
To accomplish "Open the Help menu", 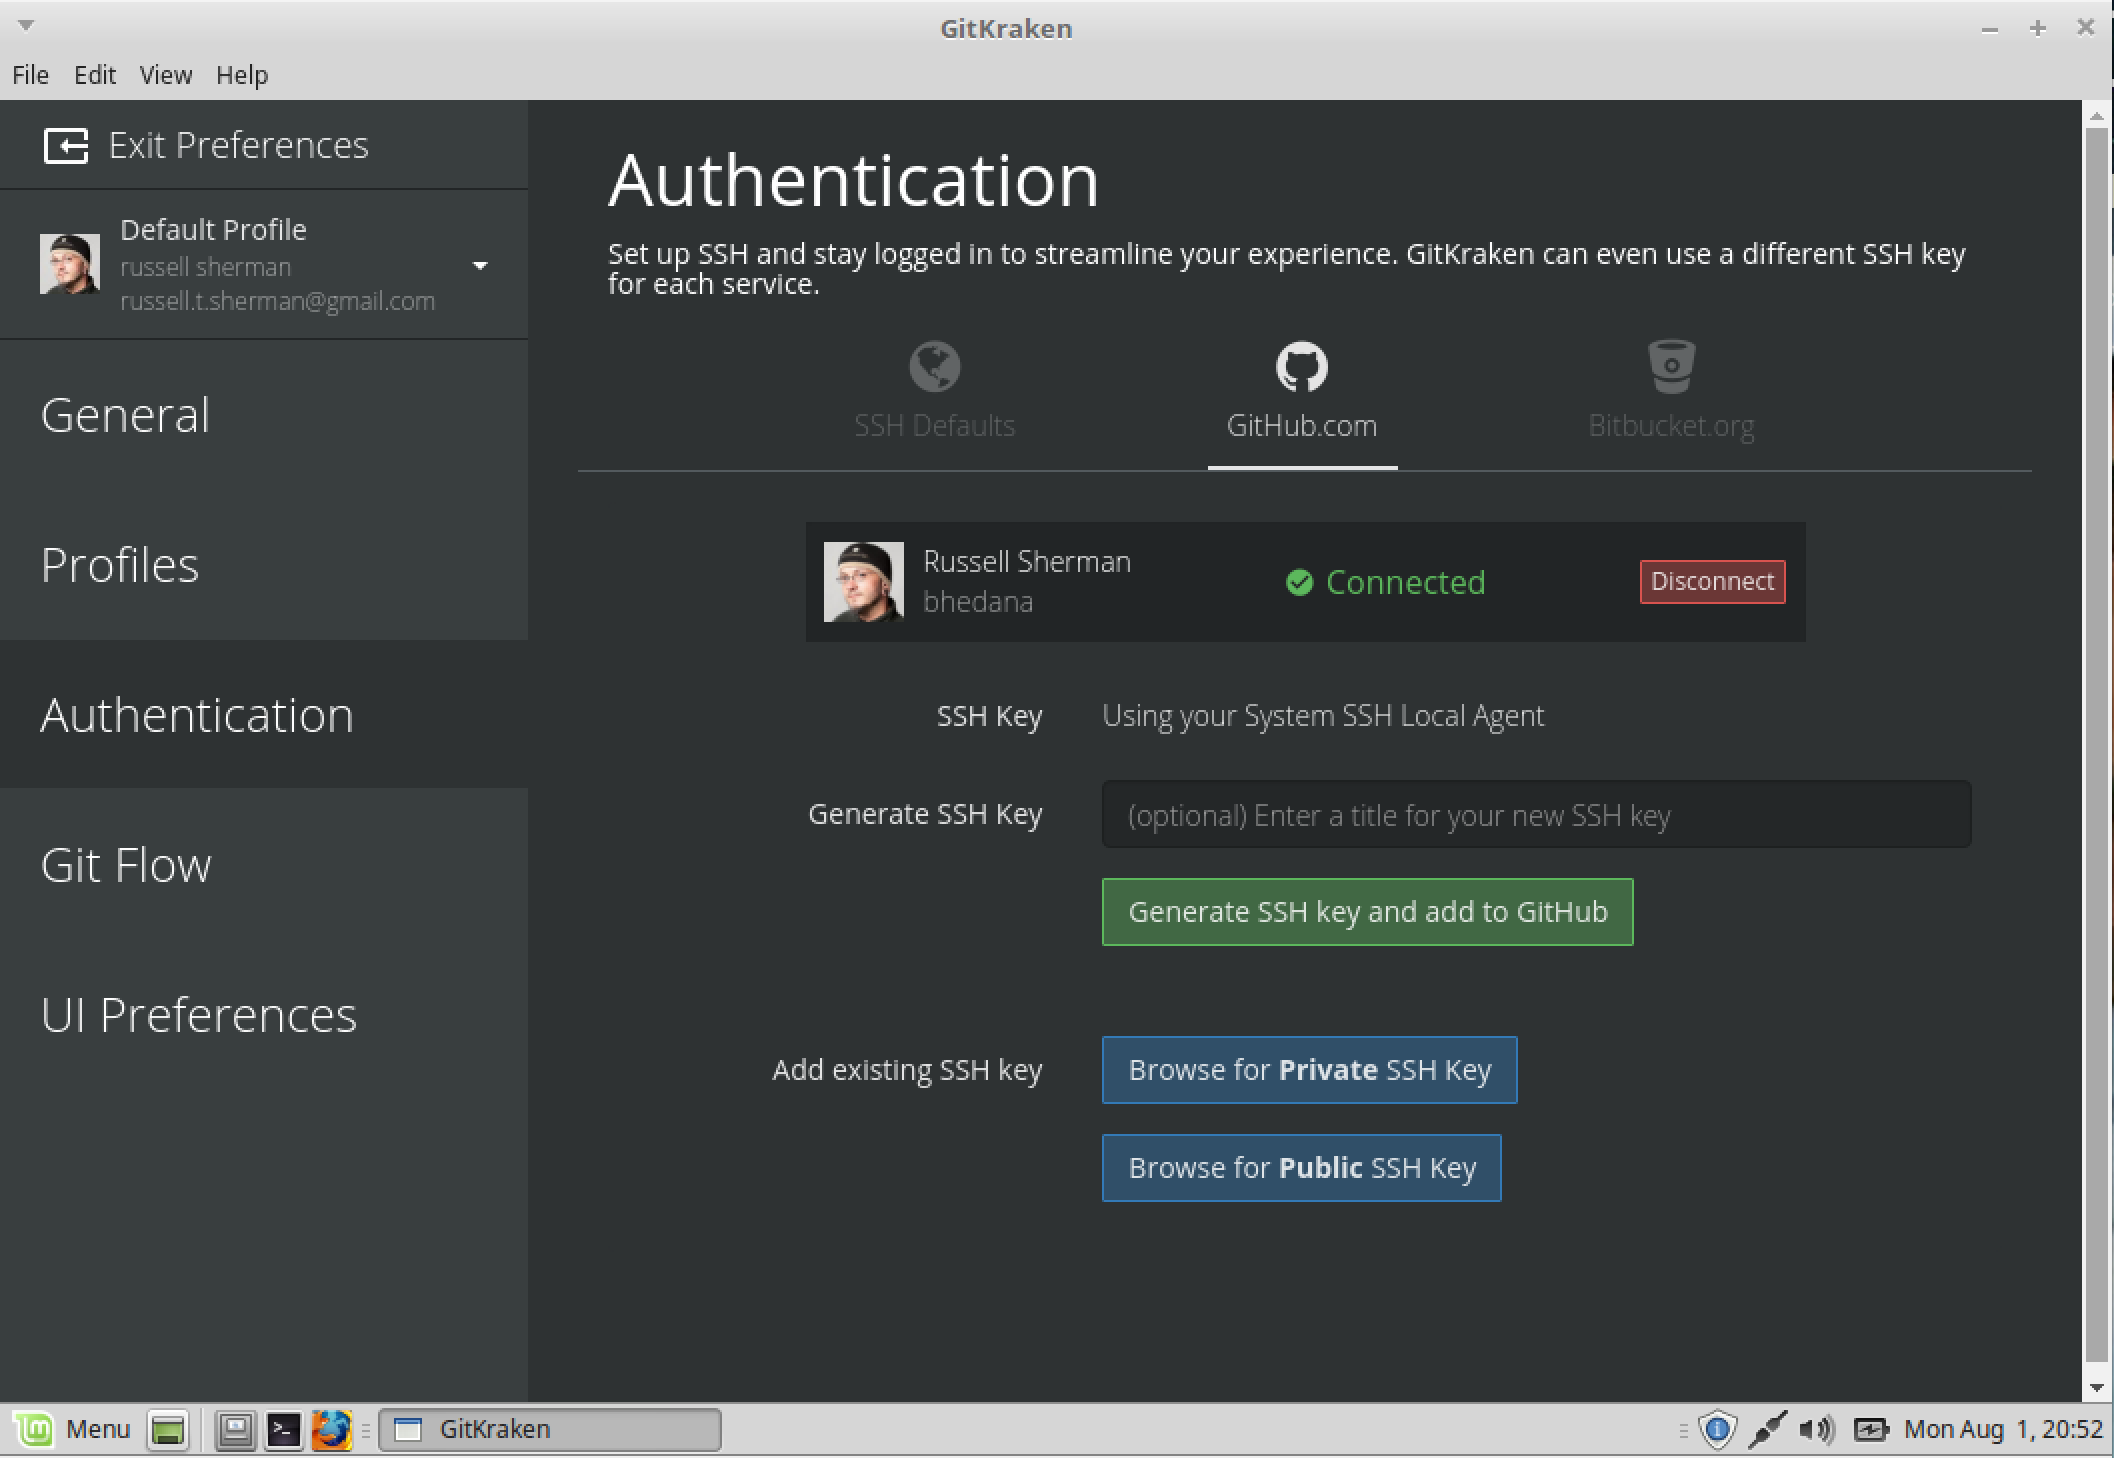I will coord(242,75).
